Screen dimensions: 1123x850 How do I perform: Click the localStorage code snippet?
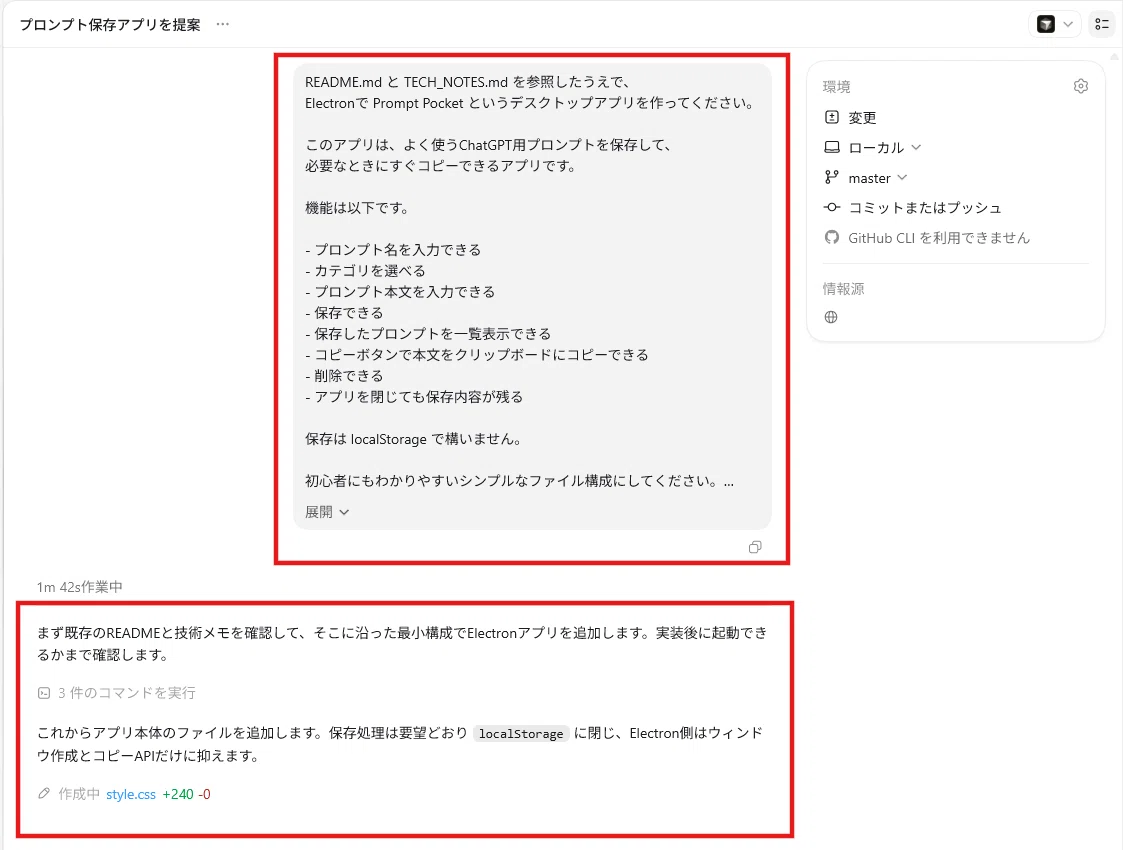point(521,733)
